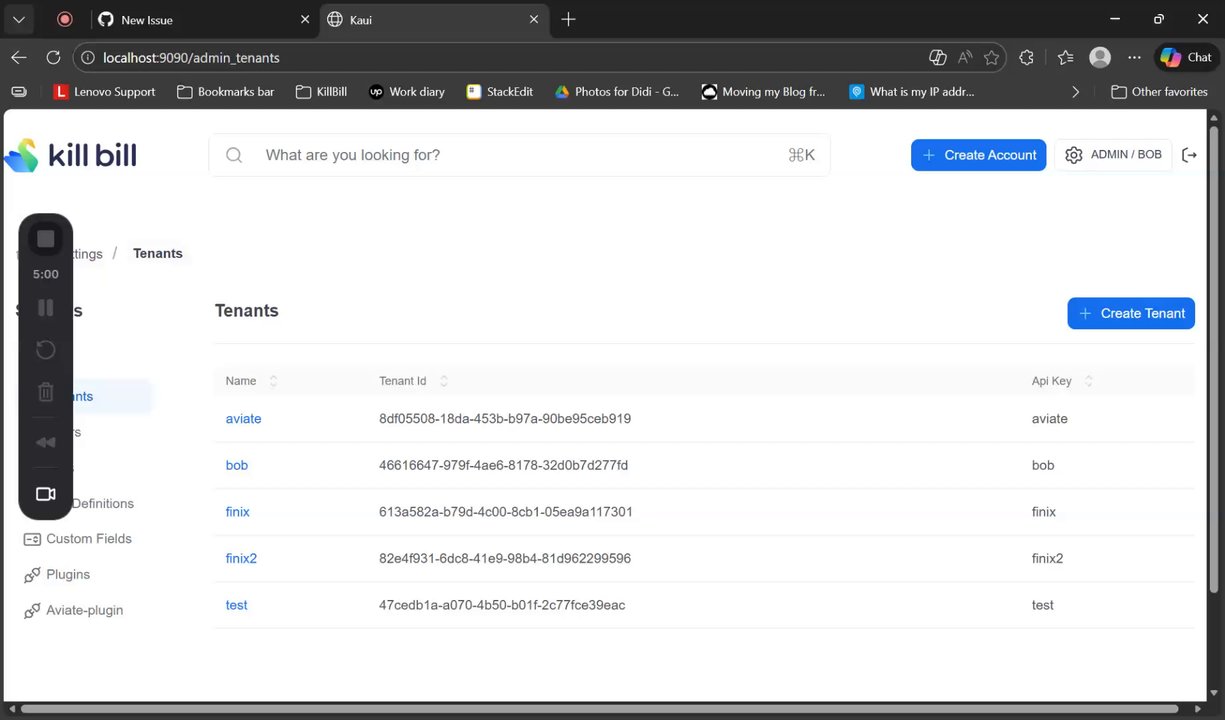Click the logout icon beside ADMIN / BOB

point(1189,155)
